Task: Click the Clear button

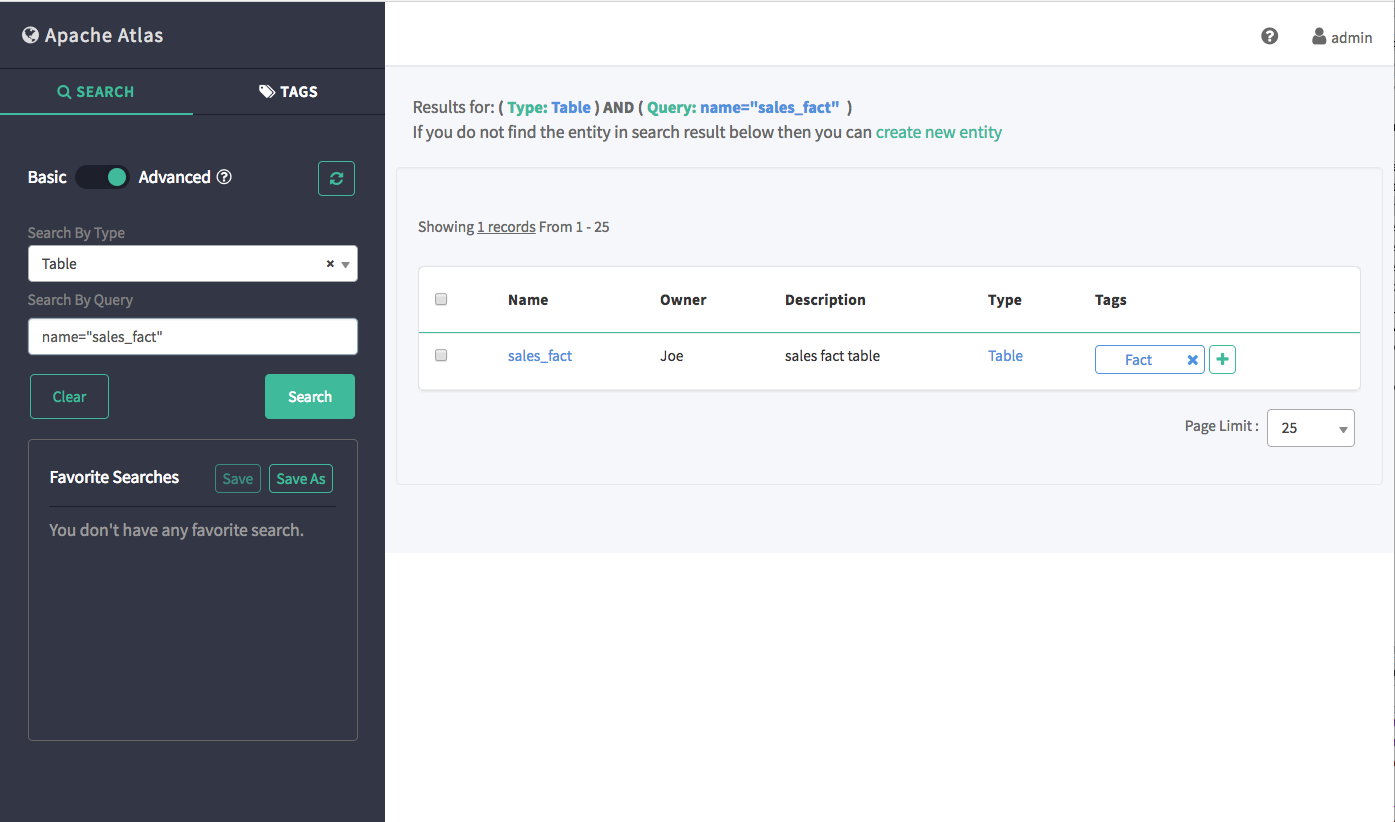Action: pyautogui.click(x=69, y=397)
